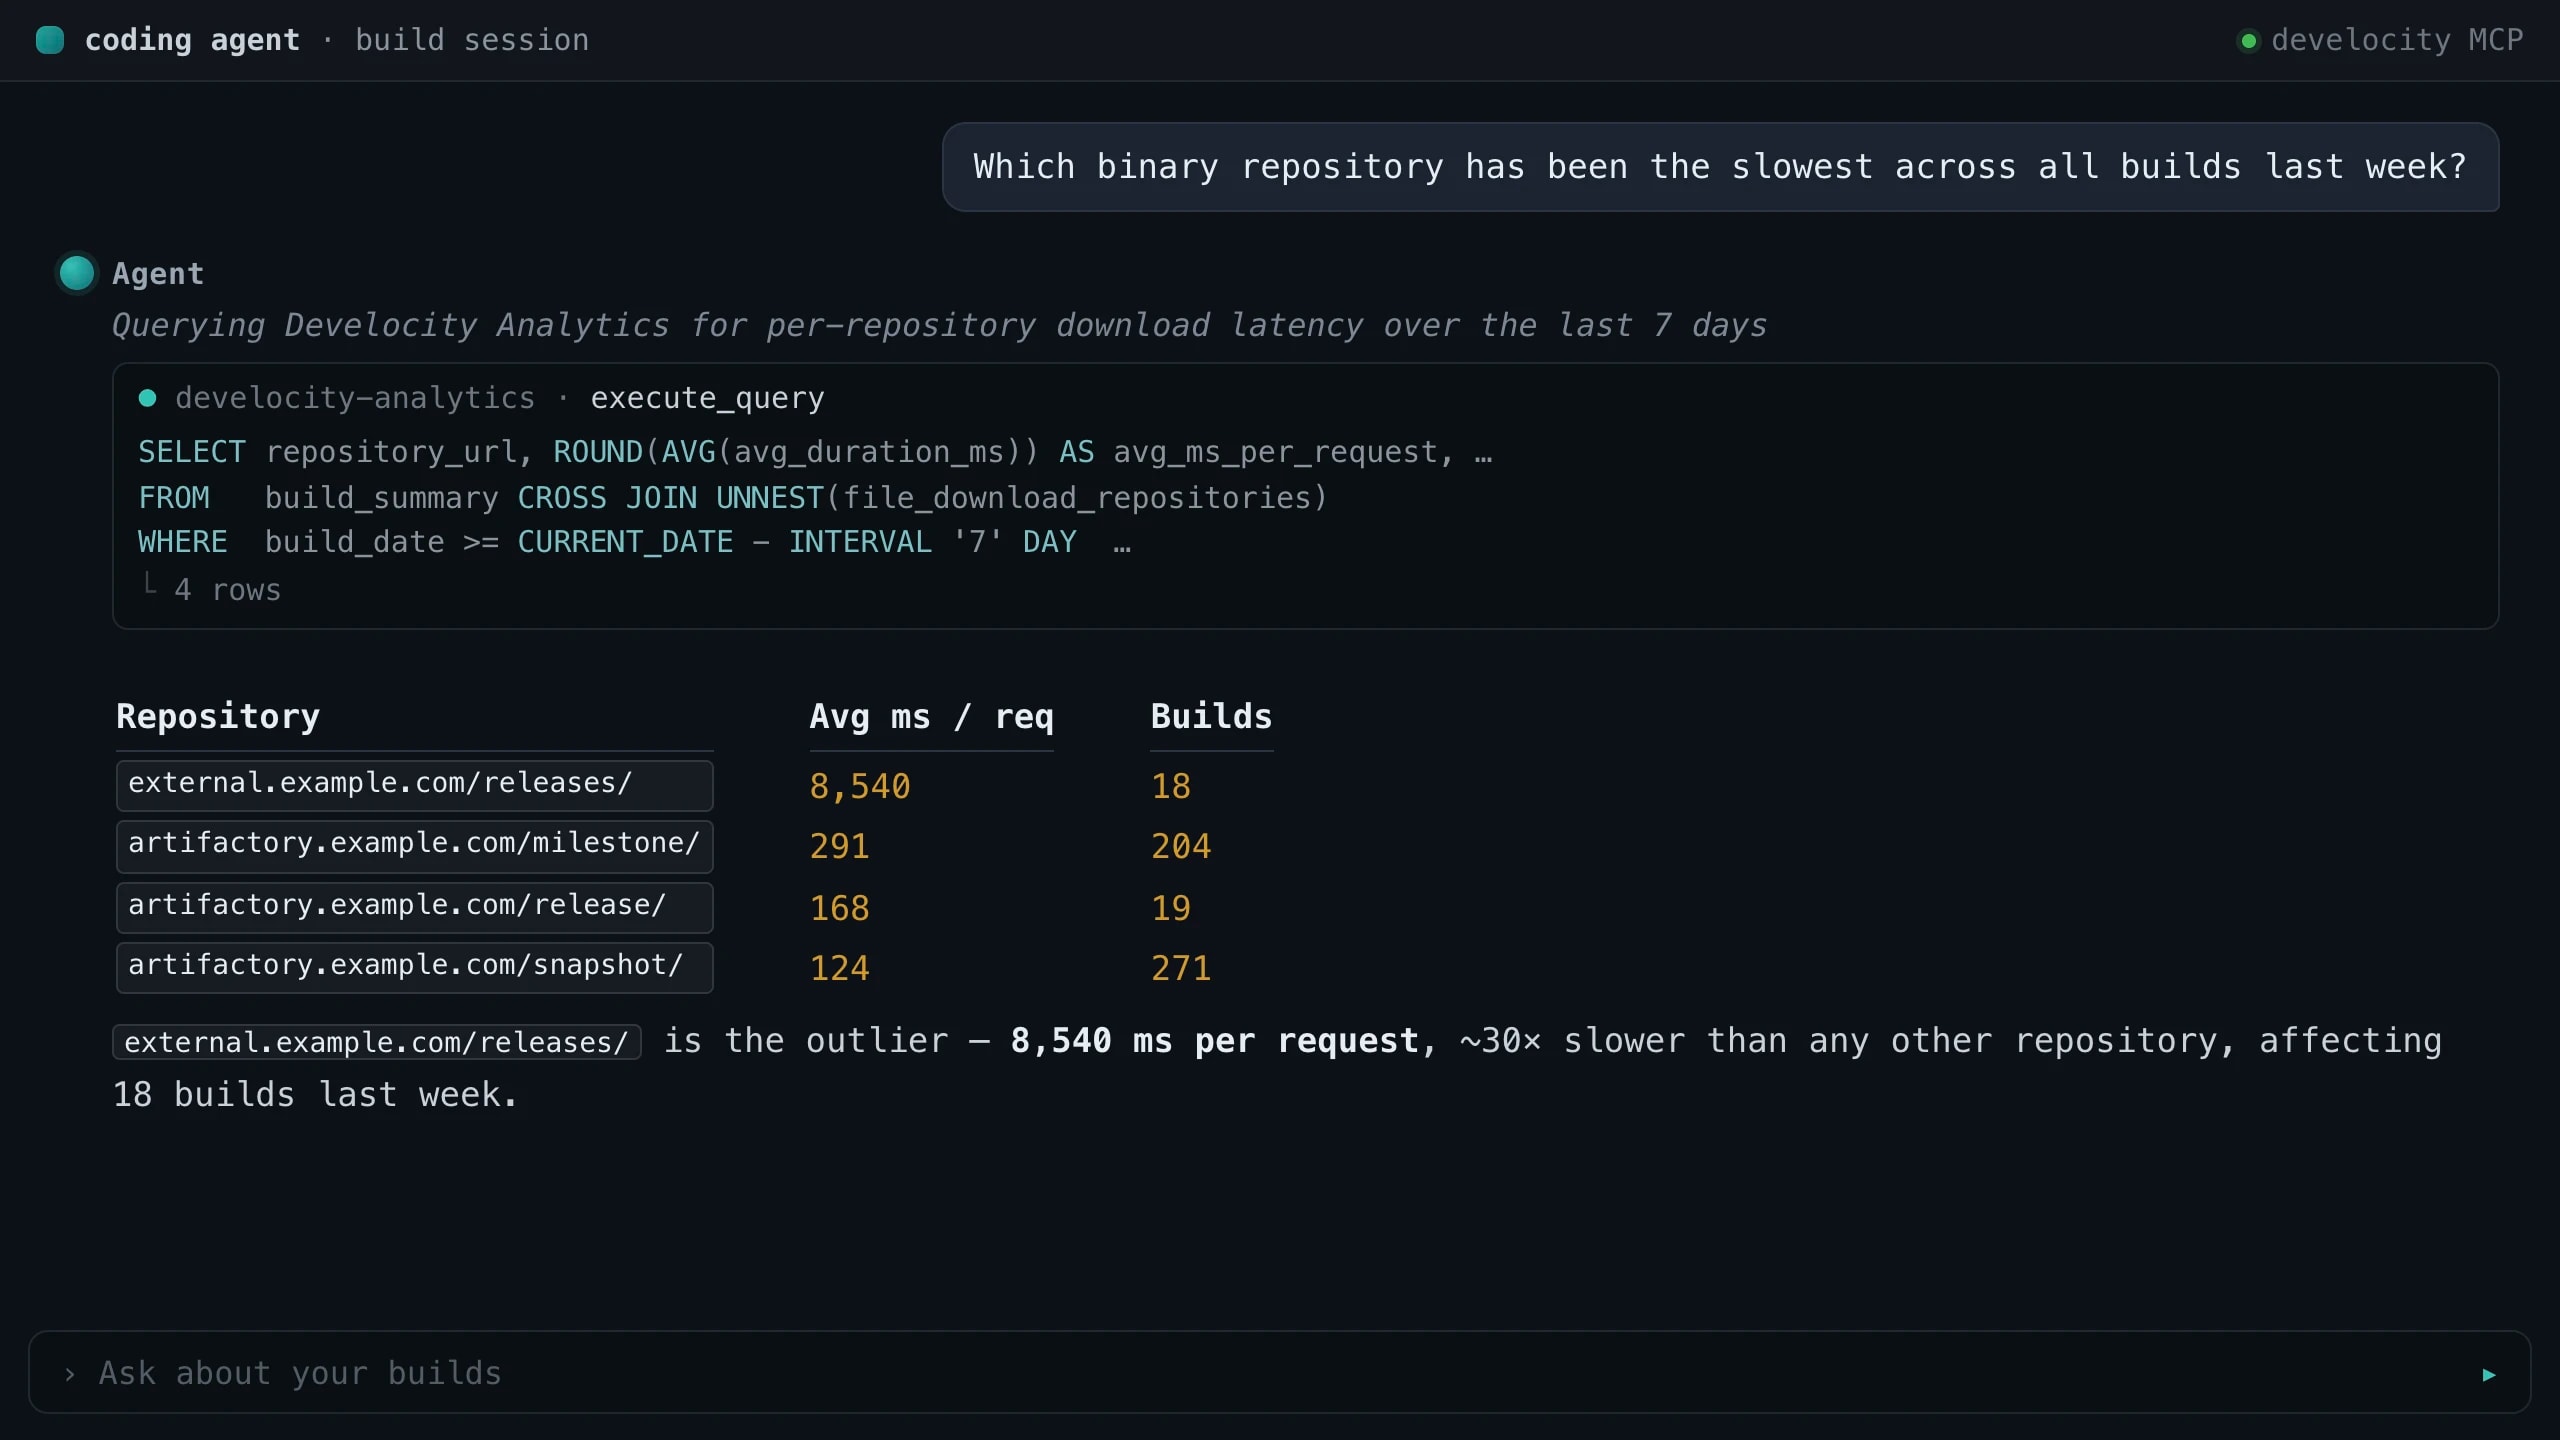Click the SELECT repository_url query line

coord(815,452)
